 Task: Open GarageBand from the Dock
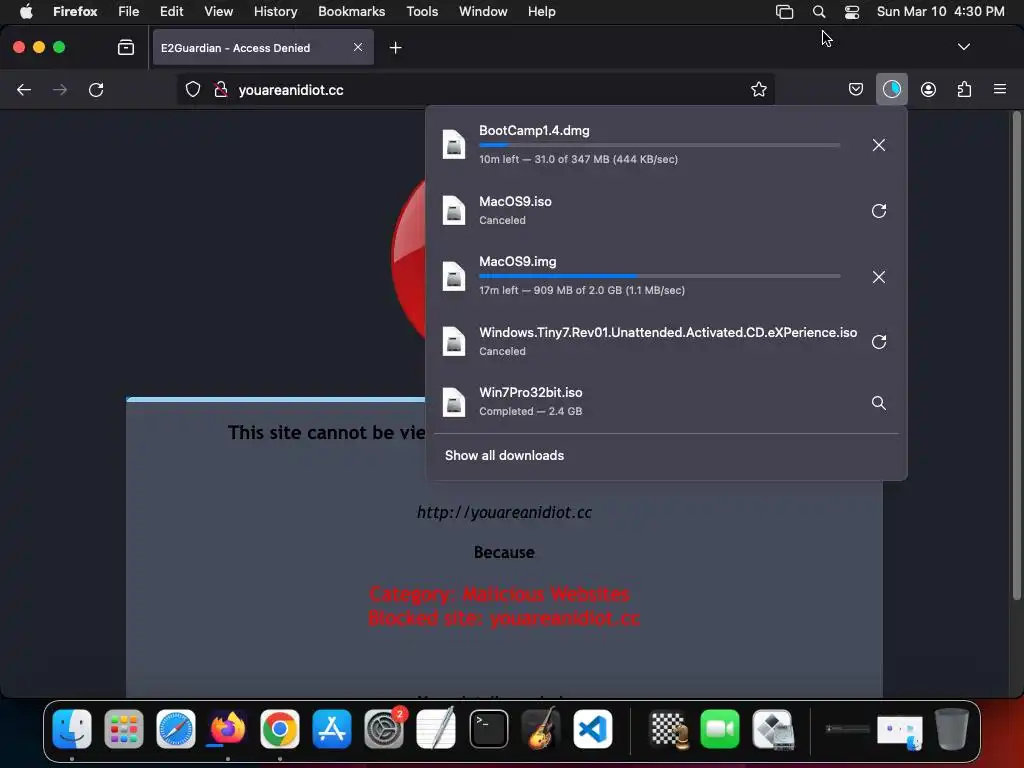[541, 729]
